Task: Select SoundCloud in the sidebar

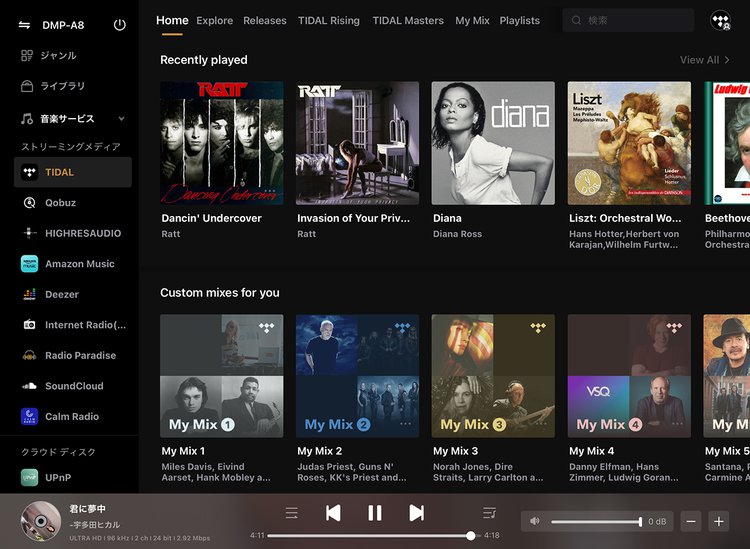Action: click(74, 386)
